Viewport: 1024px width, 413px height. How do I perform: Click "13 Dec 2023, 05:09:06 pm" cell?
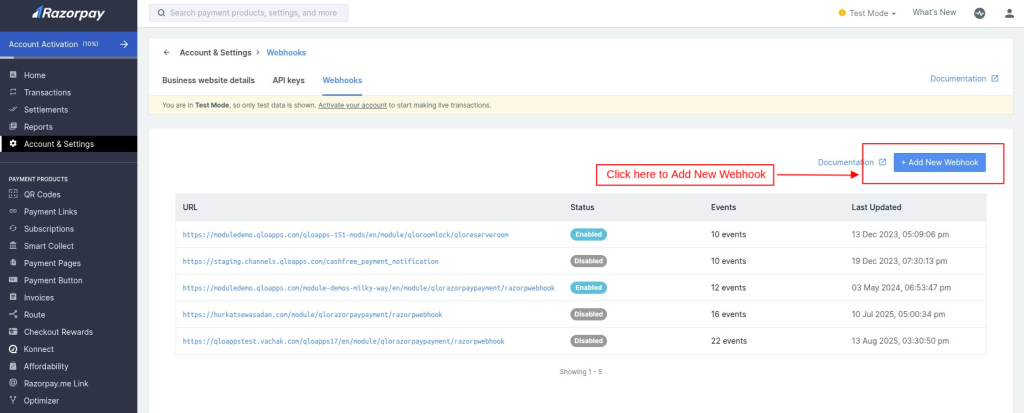click(901, 234)
